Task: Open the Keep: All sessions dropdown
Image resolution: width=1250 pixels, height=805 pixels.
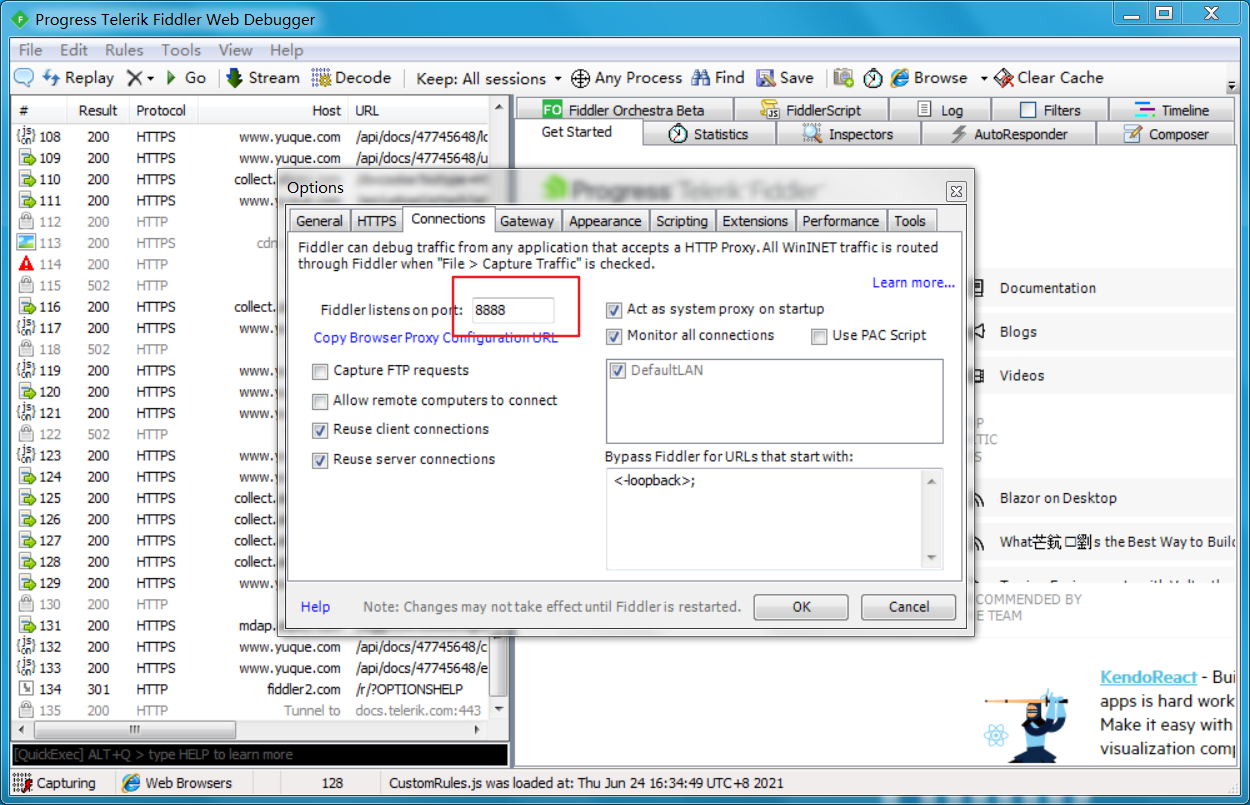Action: click(489, 78)
